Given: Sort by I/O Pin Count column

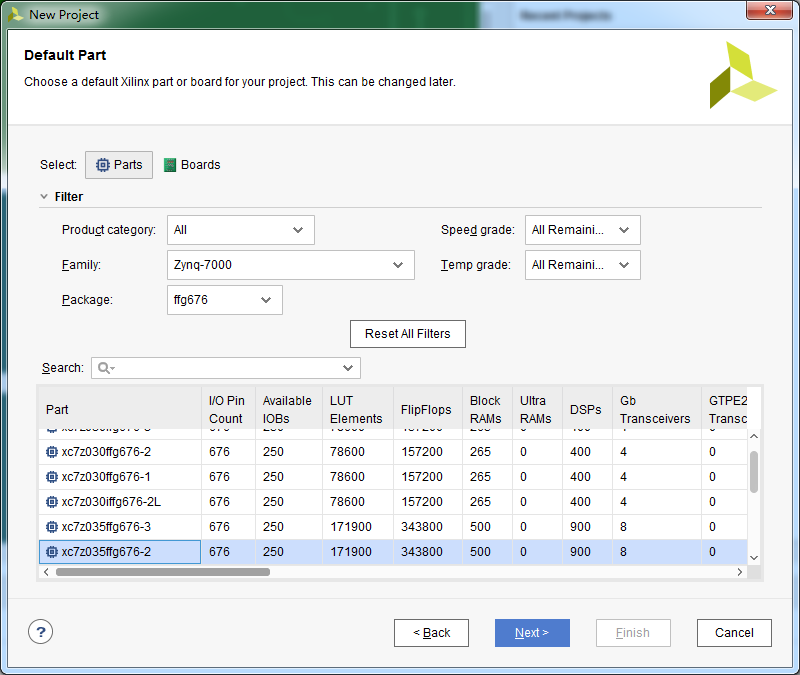Looking at the screenshot, I should click(x=228, y=409).
